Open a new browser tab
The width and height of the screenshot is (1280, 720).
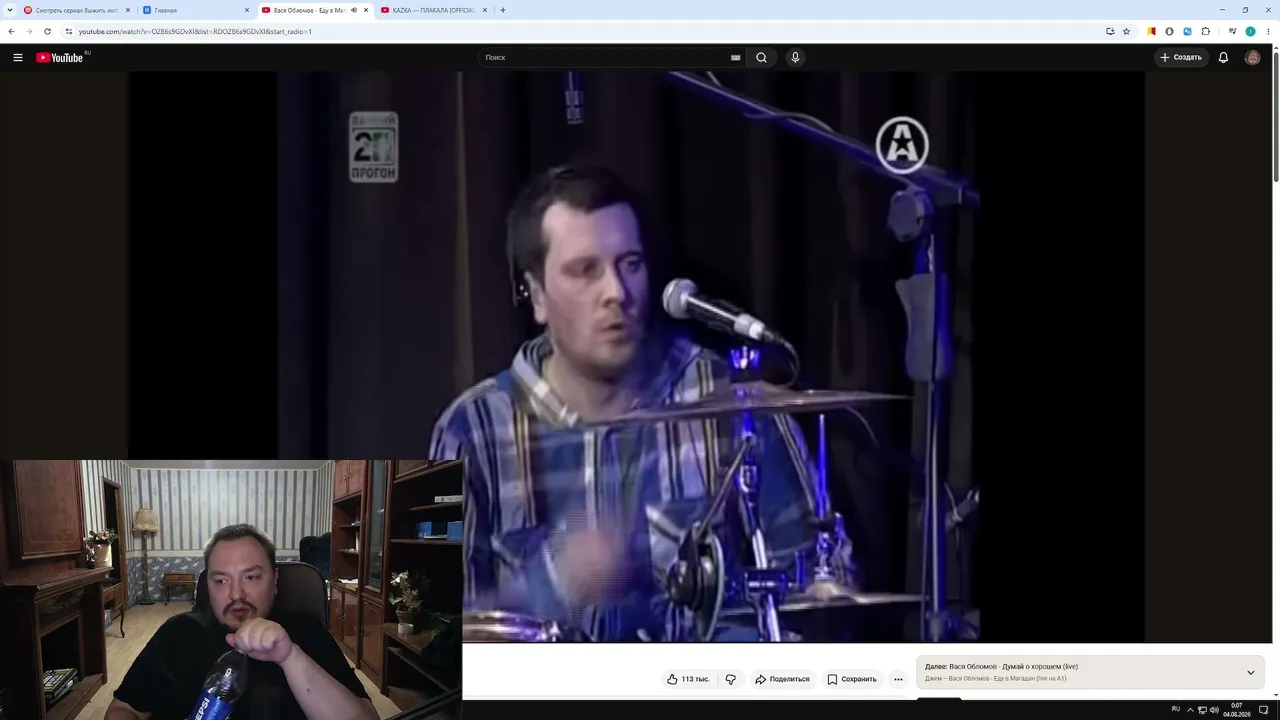(503, 10)
